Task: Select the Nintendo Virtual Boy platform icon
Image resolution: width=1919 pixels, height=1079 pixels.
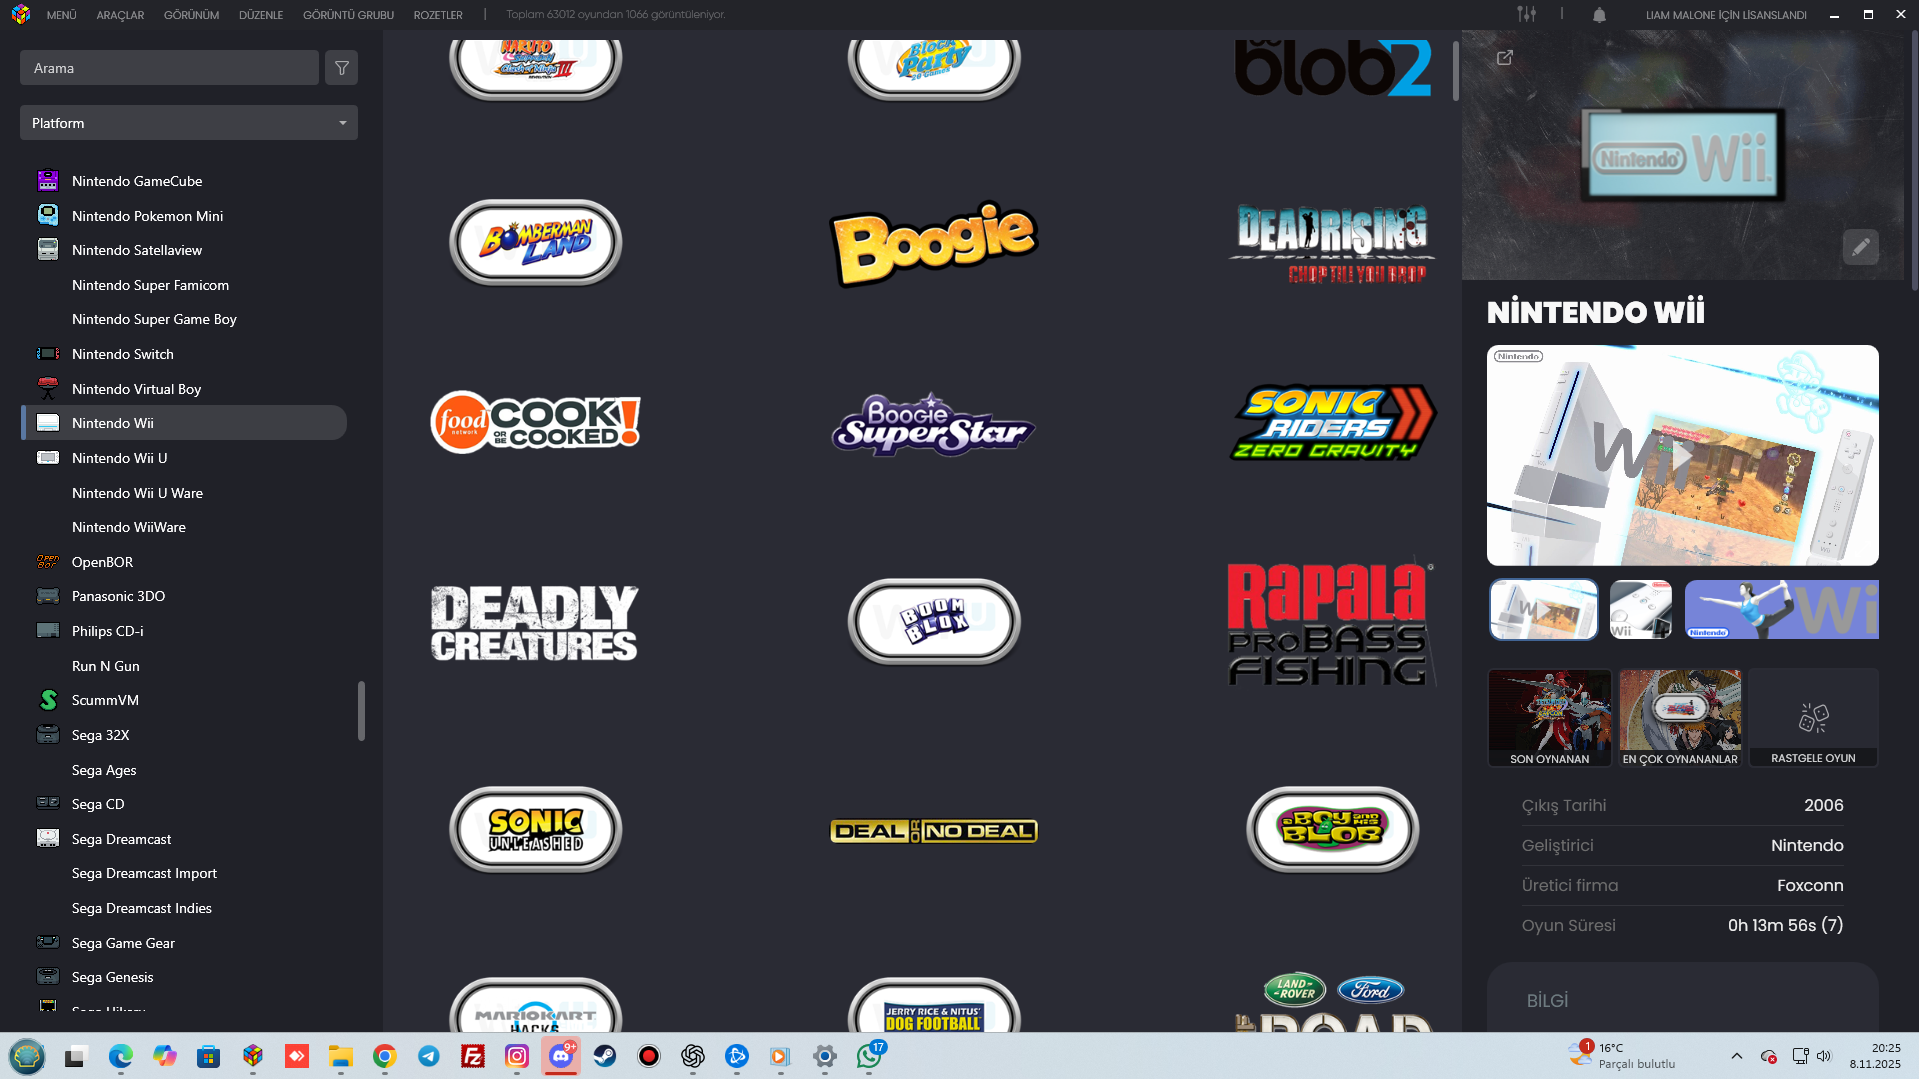Action: 48,388
